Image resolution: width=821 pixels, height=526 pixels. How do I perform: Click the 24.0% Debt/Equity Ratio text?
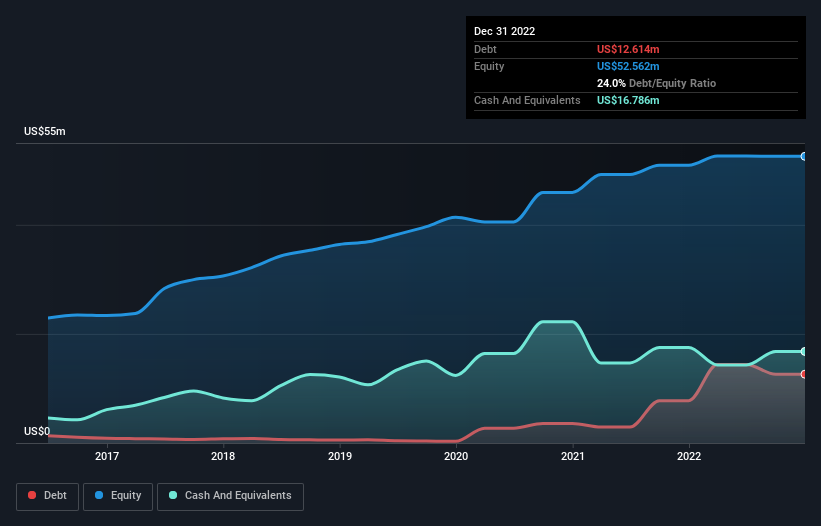pos(656,83)
